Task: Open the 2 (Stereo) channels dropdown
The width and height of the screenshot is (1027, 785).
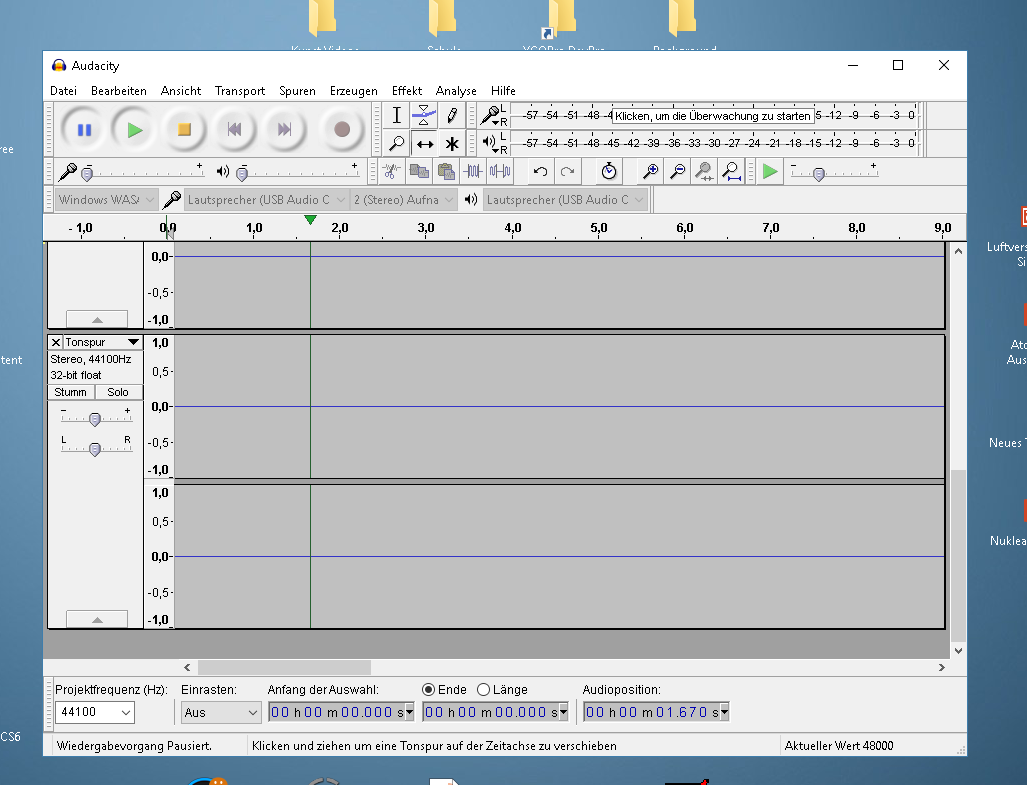Action: click(403, 200)
